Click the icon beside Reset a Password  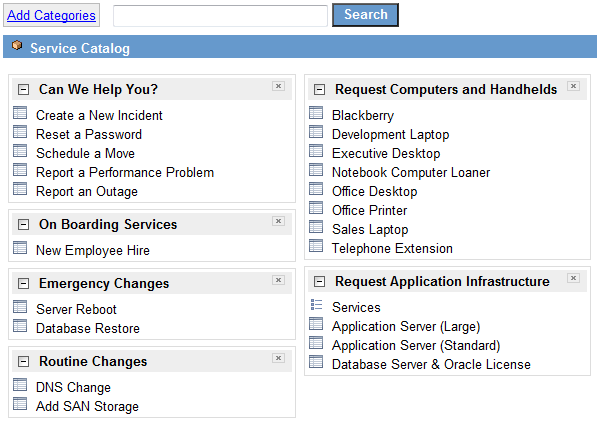pyautogui.click(x=20, y=132)
